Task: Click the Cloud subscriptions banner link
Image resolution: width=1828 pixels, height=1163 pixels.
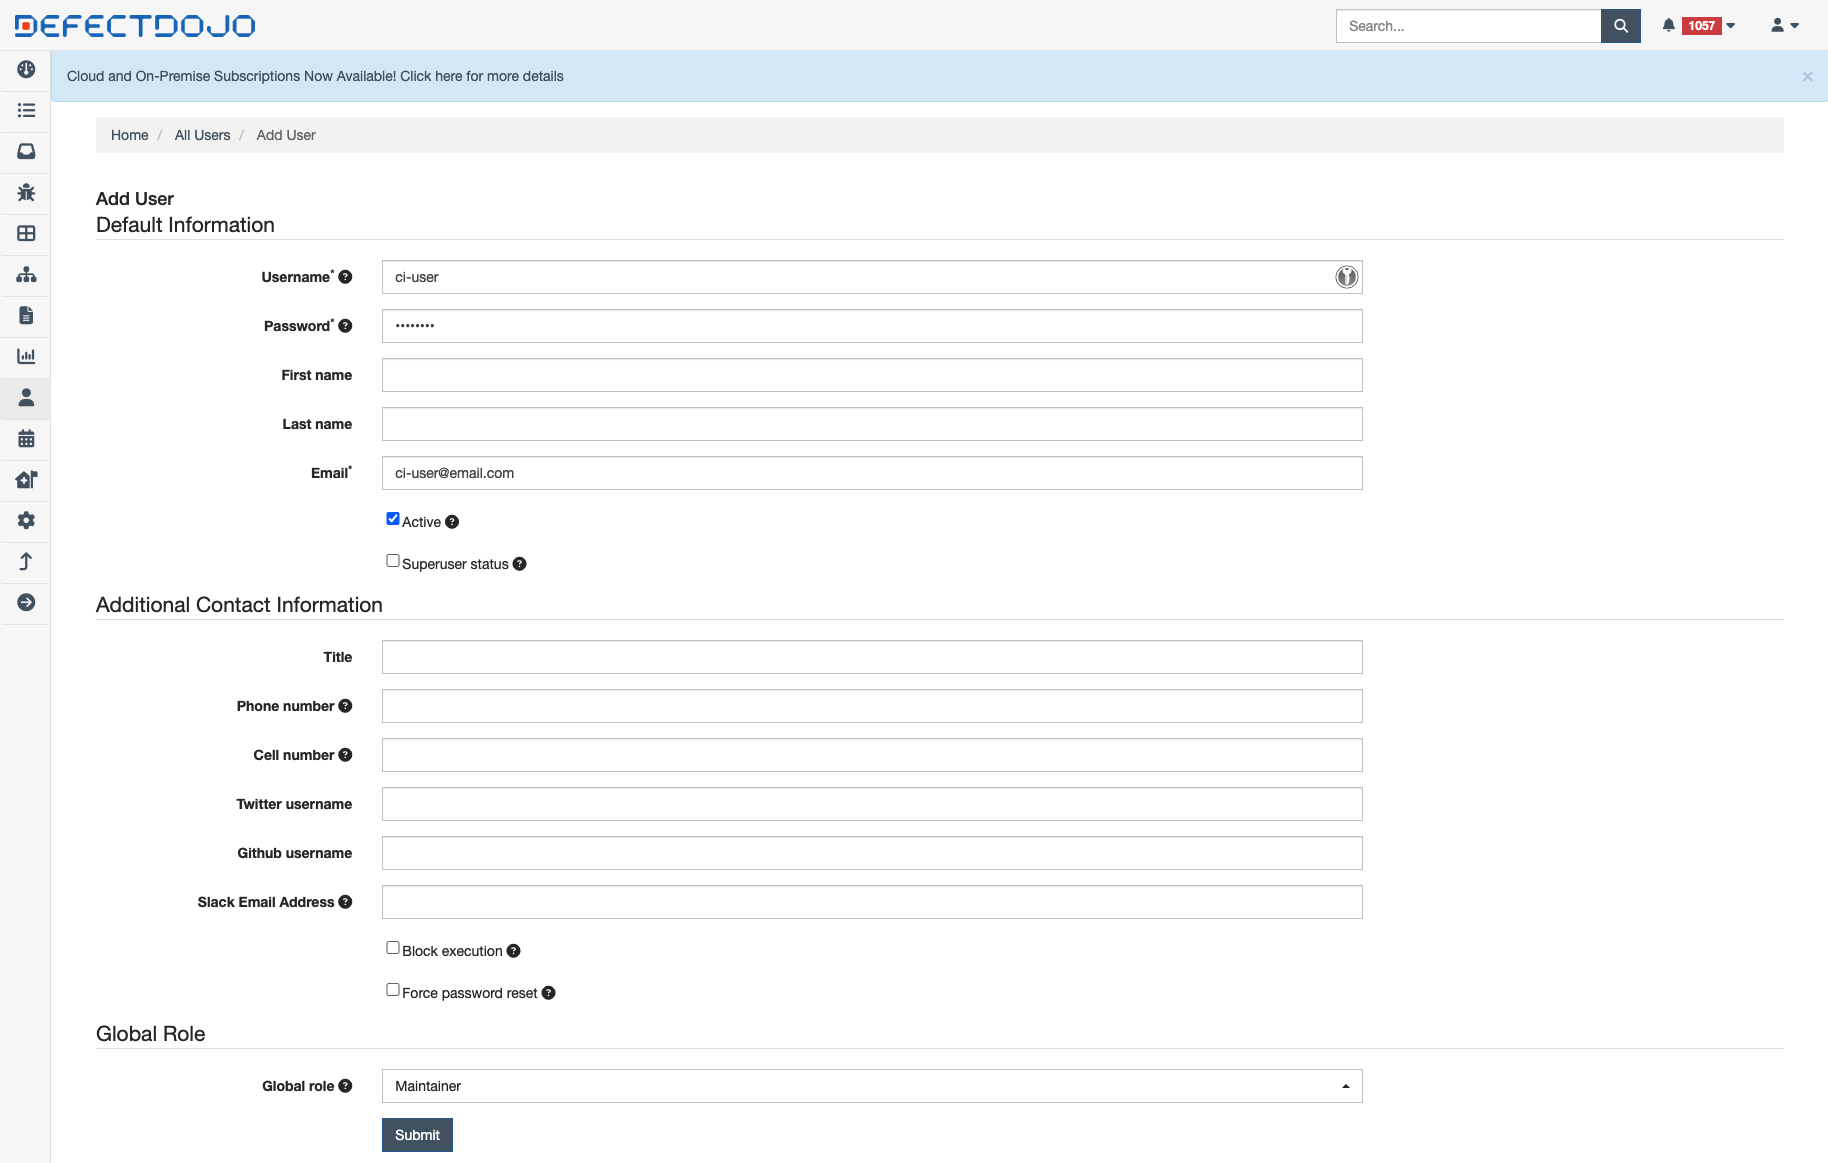Action: tap(315, 76)
